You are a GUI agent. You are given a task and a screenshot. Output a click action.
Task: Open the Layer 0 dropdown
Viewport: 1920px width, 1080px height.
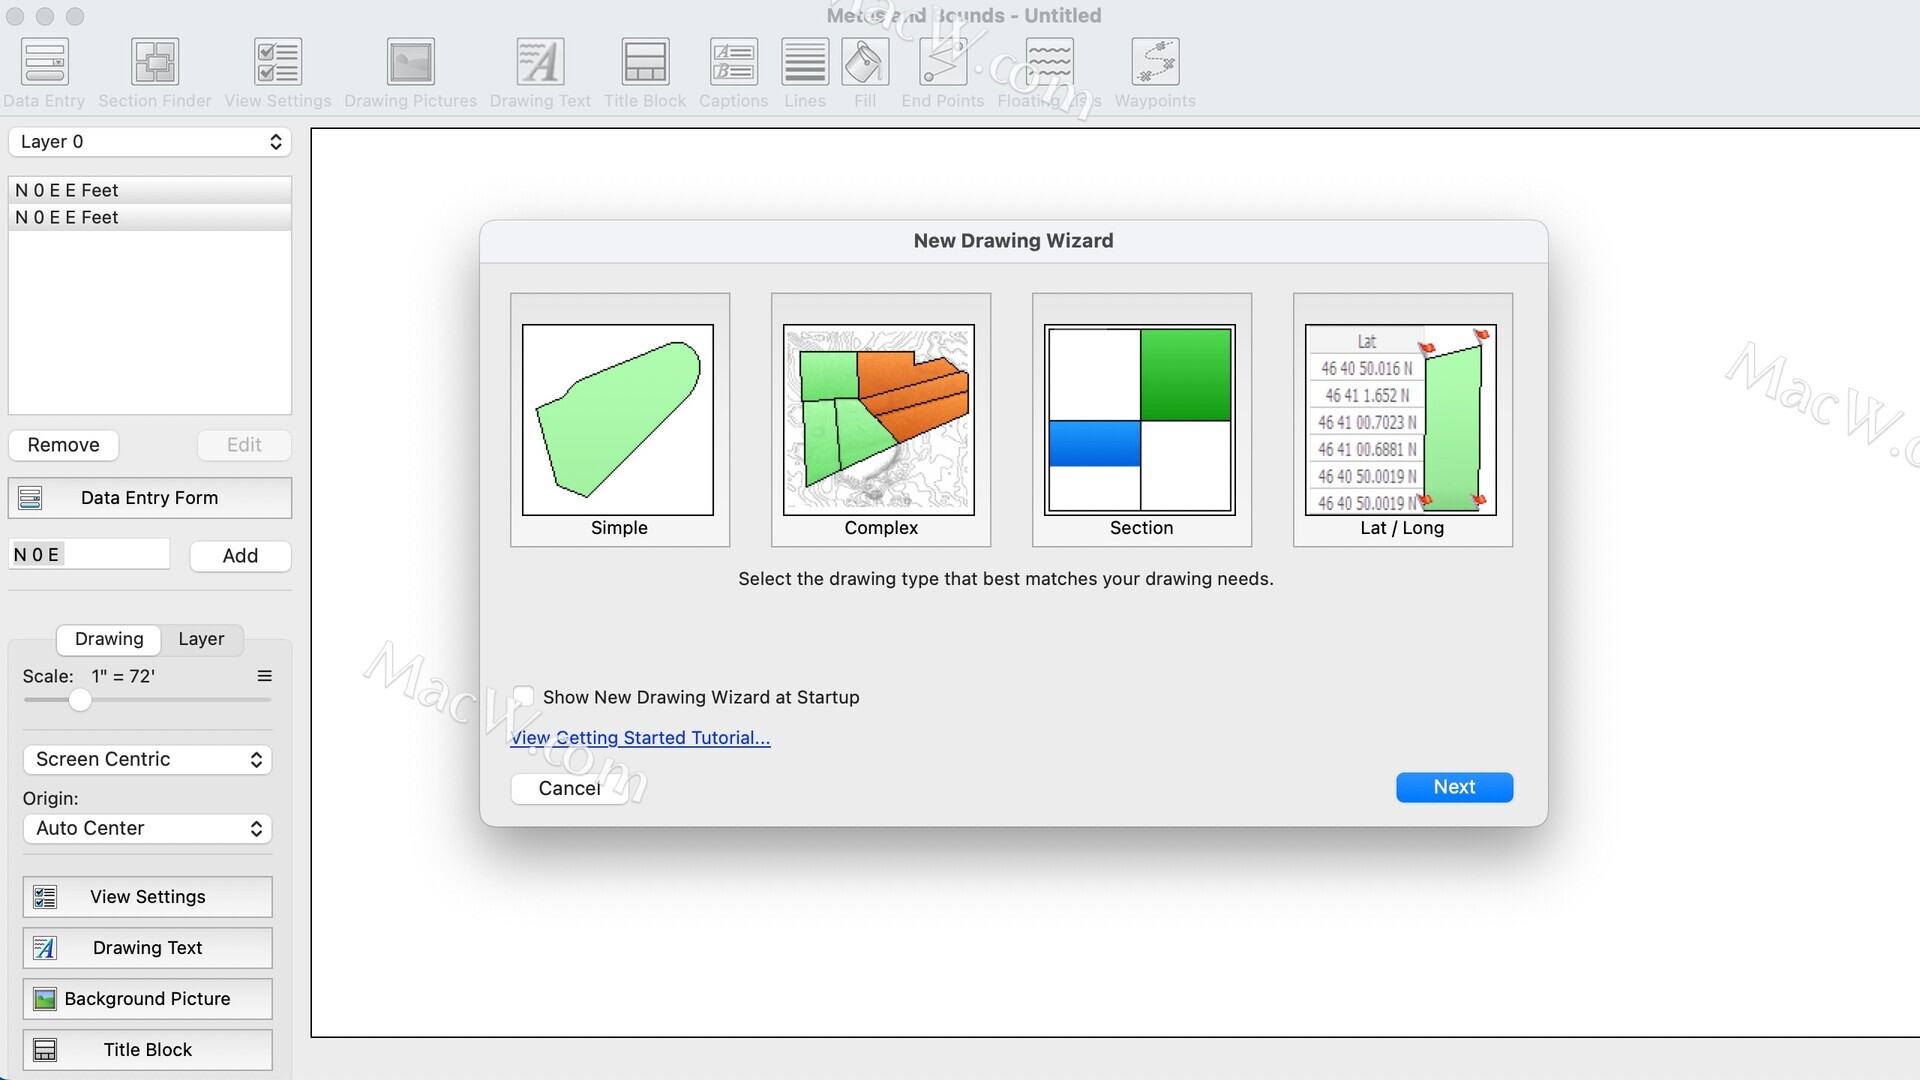click(150, 142)
